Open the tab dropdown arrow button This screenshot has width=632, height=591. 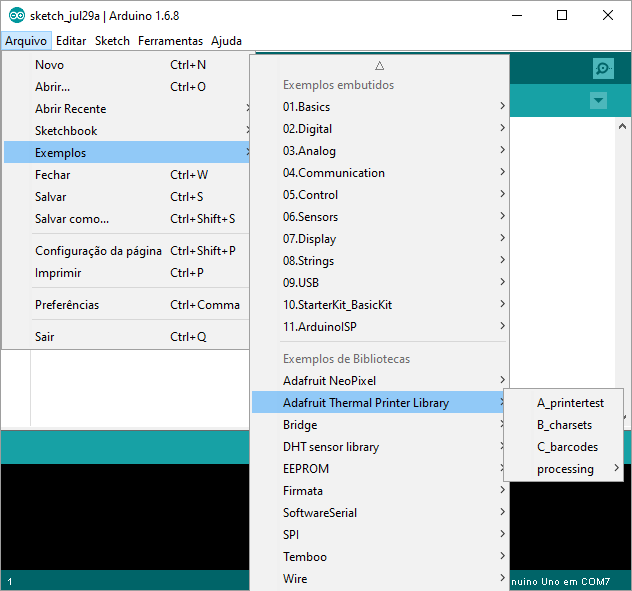pos(599,100)
